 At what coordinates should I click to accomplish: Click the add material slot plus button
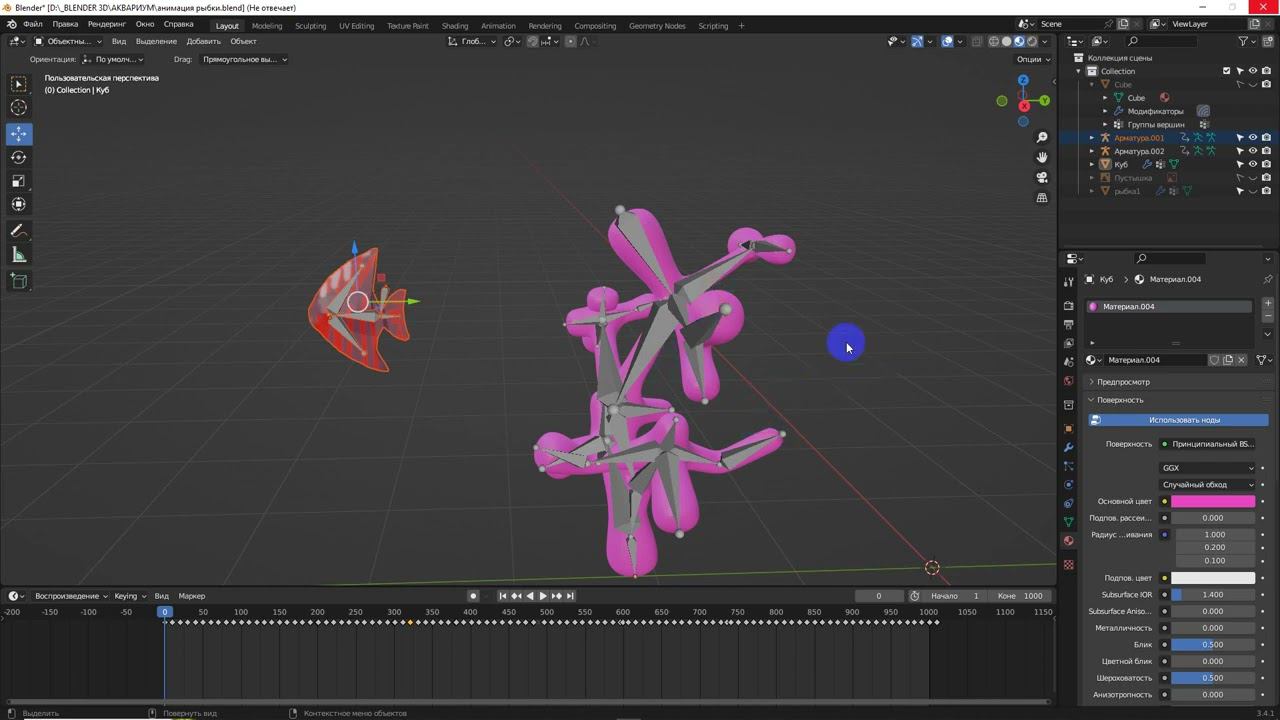tap(1268, 303)
